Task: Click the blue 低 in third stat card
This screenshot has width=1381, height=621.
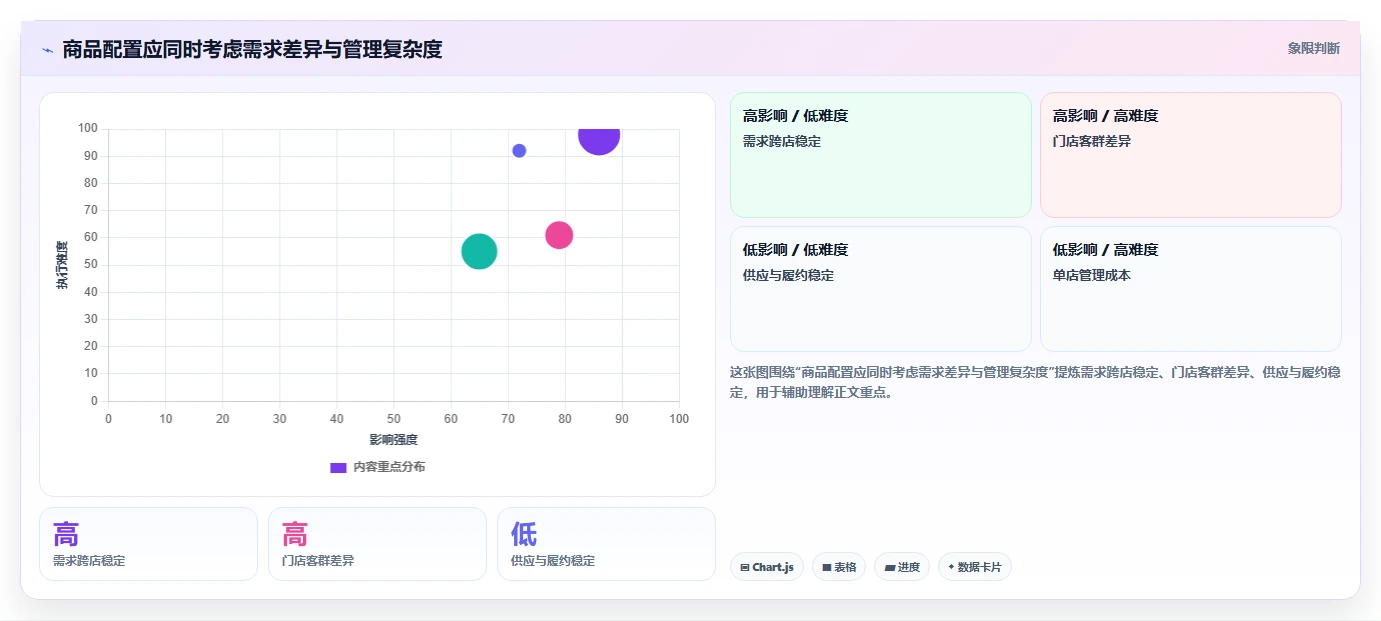Action: tap(524, 534)
